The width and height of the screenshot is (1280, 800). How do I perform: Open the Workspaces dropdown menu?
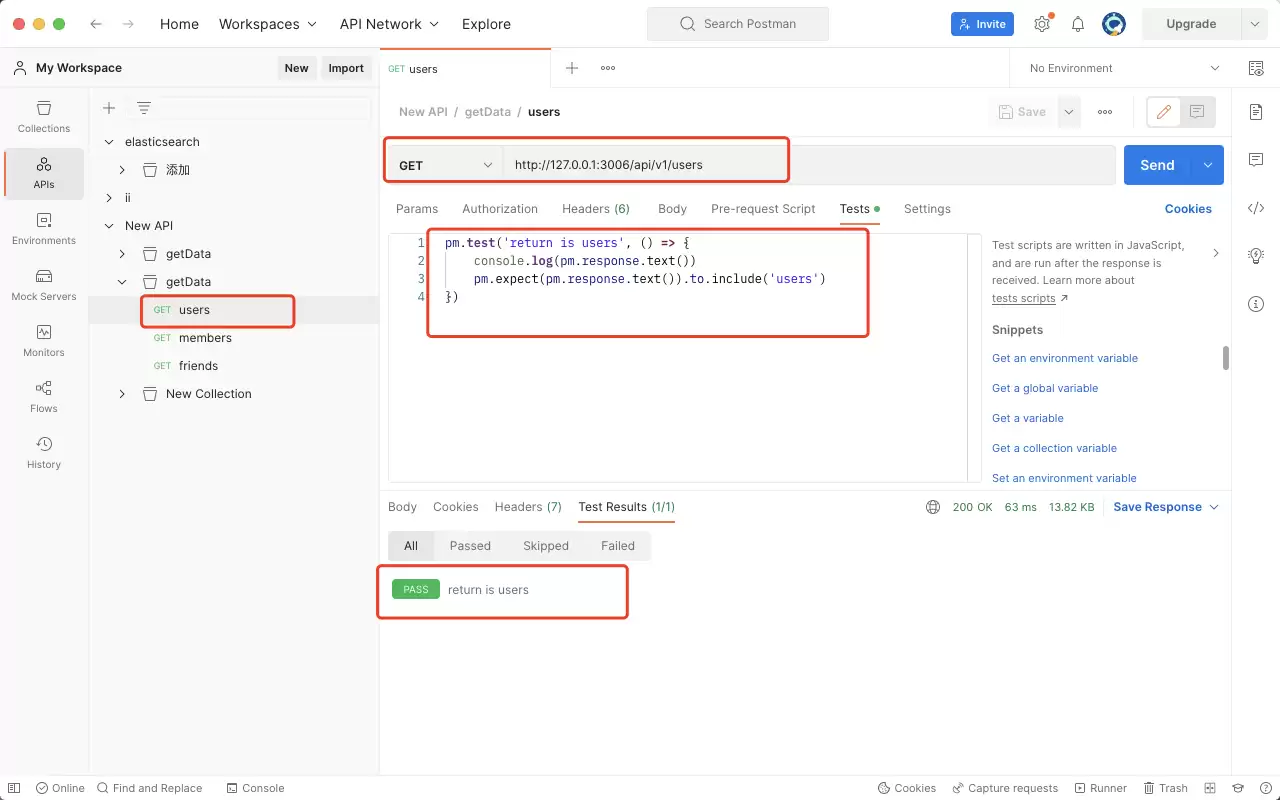268,24
